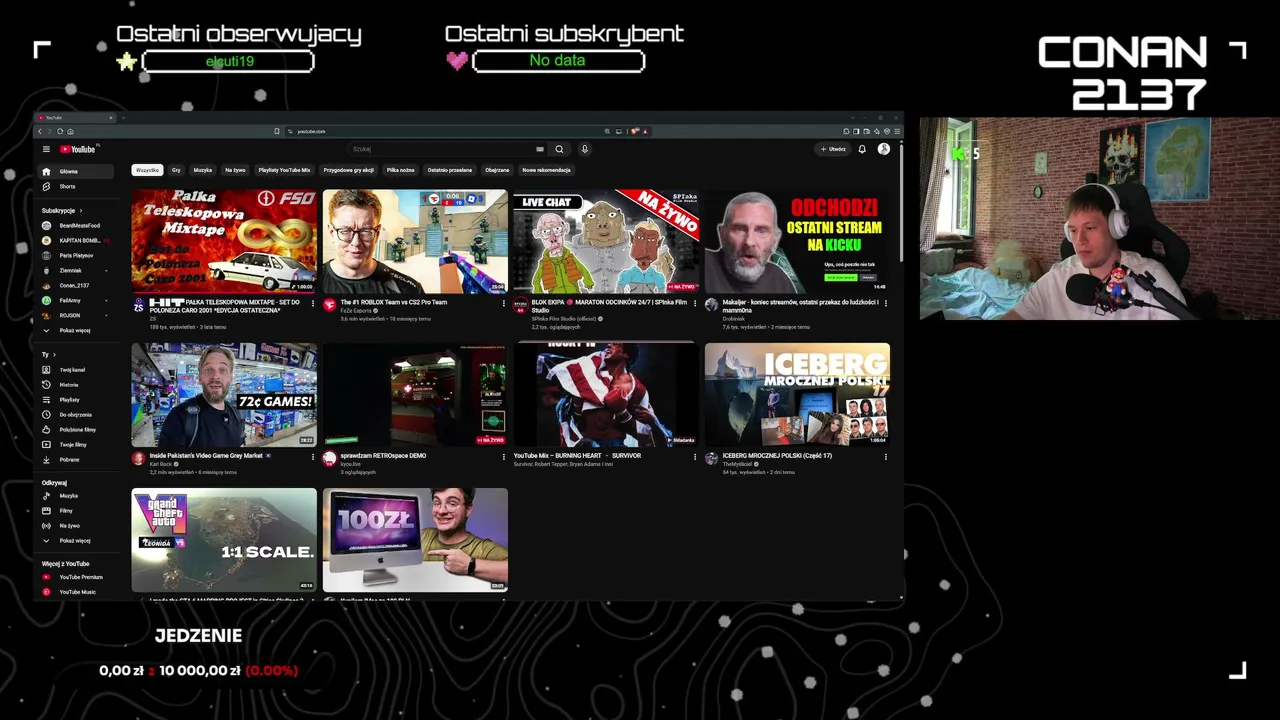Play the 72¢ Games Pakistan market thumbnail
Image resolution: width=1280 pixels, height=720 pixels.
(224, 395)
